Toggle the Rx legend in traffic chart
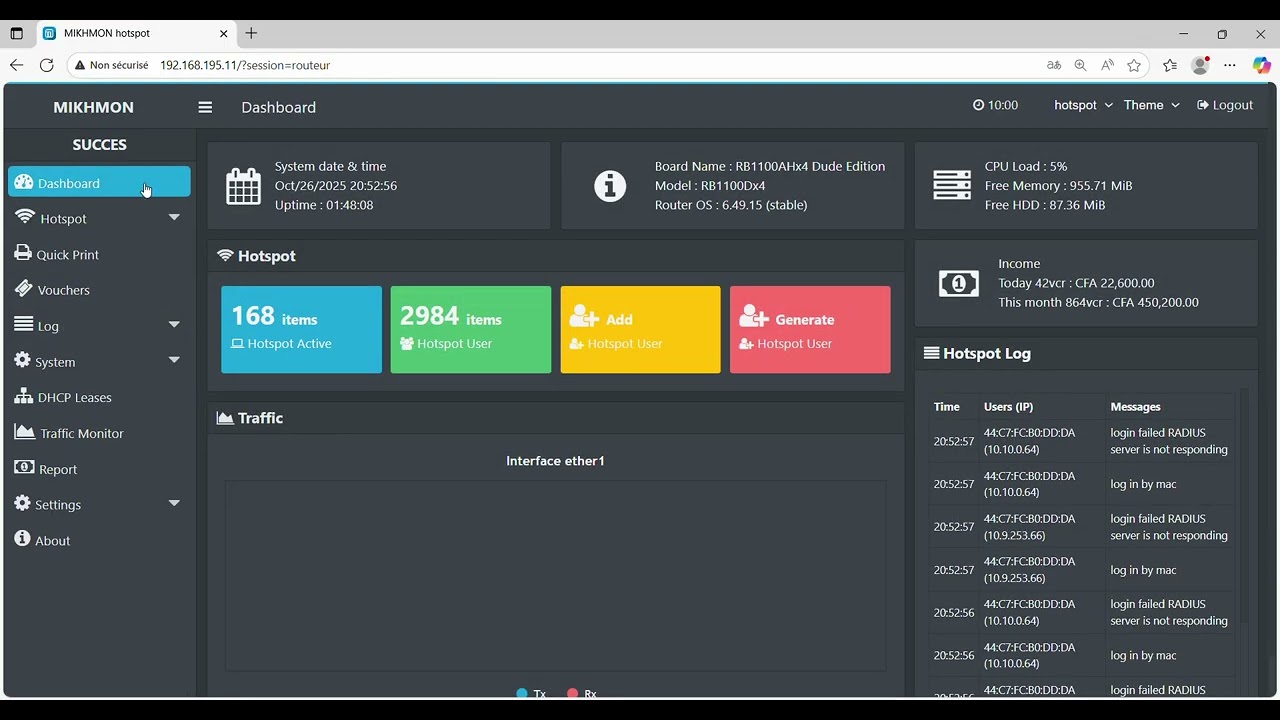The height and width of the screenshot is (720, 1280). pyautogui.click(x=582, y=693)
